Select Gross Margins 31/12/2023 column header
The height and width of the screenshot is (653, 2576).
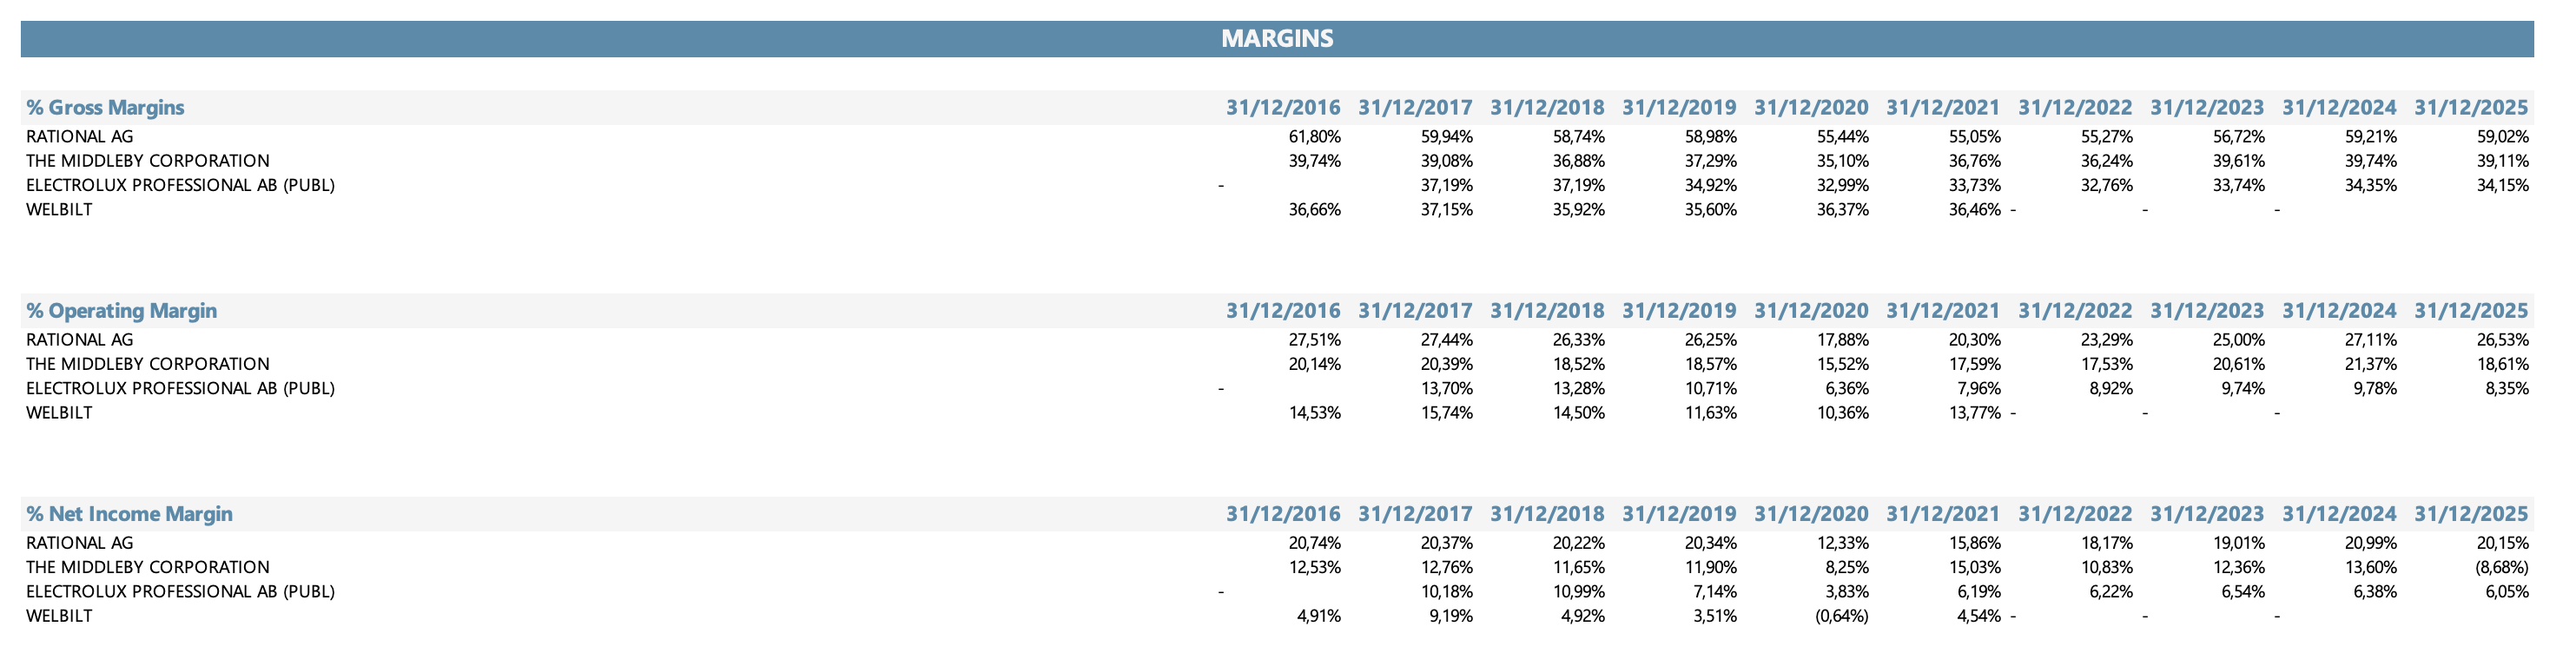2207,108
